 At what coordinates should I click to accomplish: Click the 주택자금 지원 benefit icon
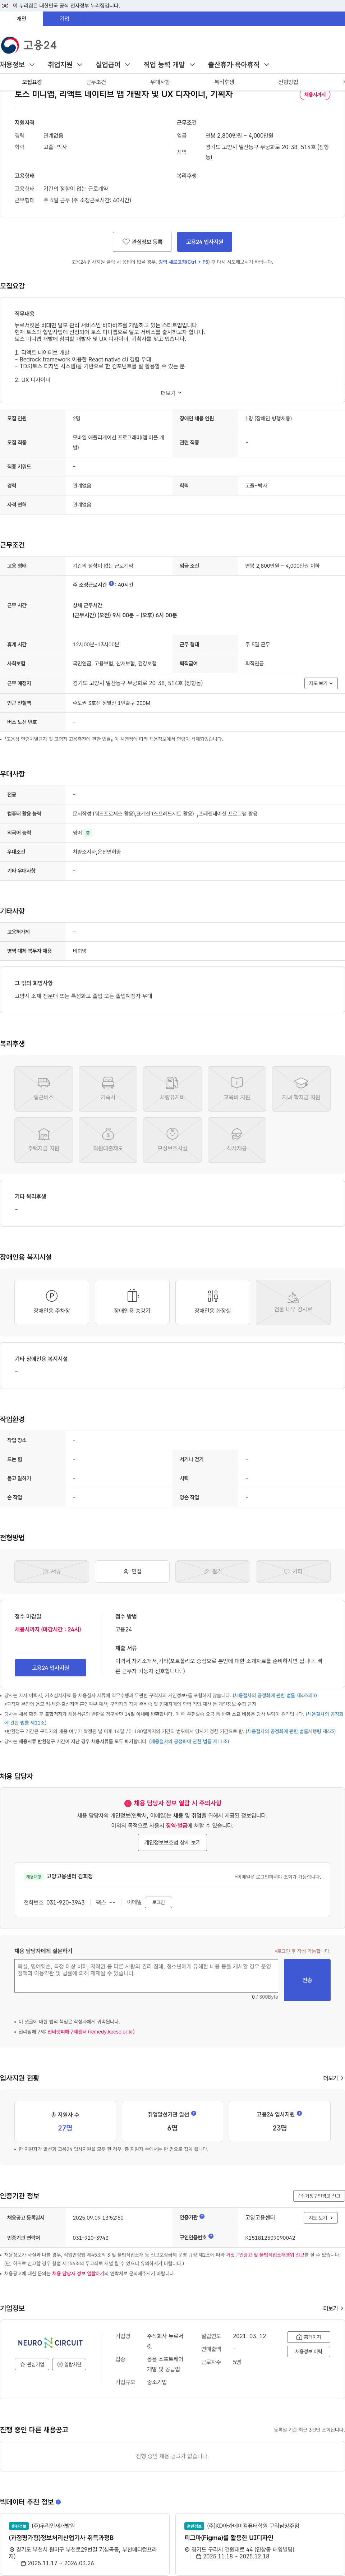43,1140
